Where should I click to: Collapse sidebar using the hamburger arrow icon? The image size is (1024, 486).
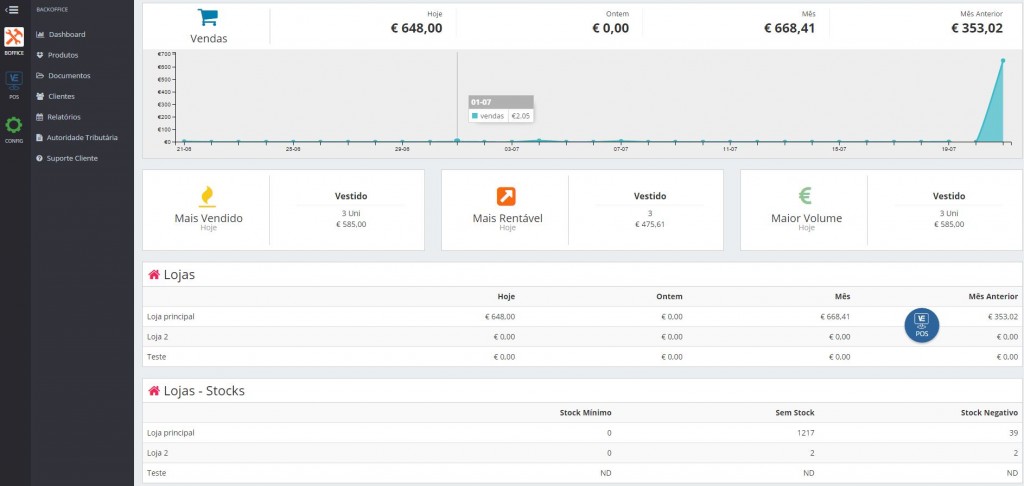click(x=12, y=10)
